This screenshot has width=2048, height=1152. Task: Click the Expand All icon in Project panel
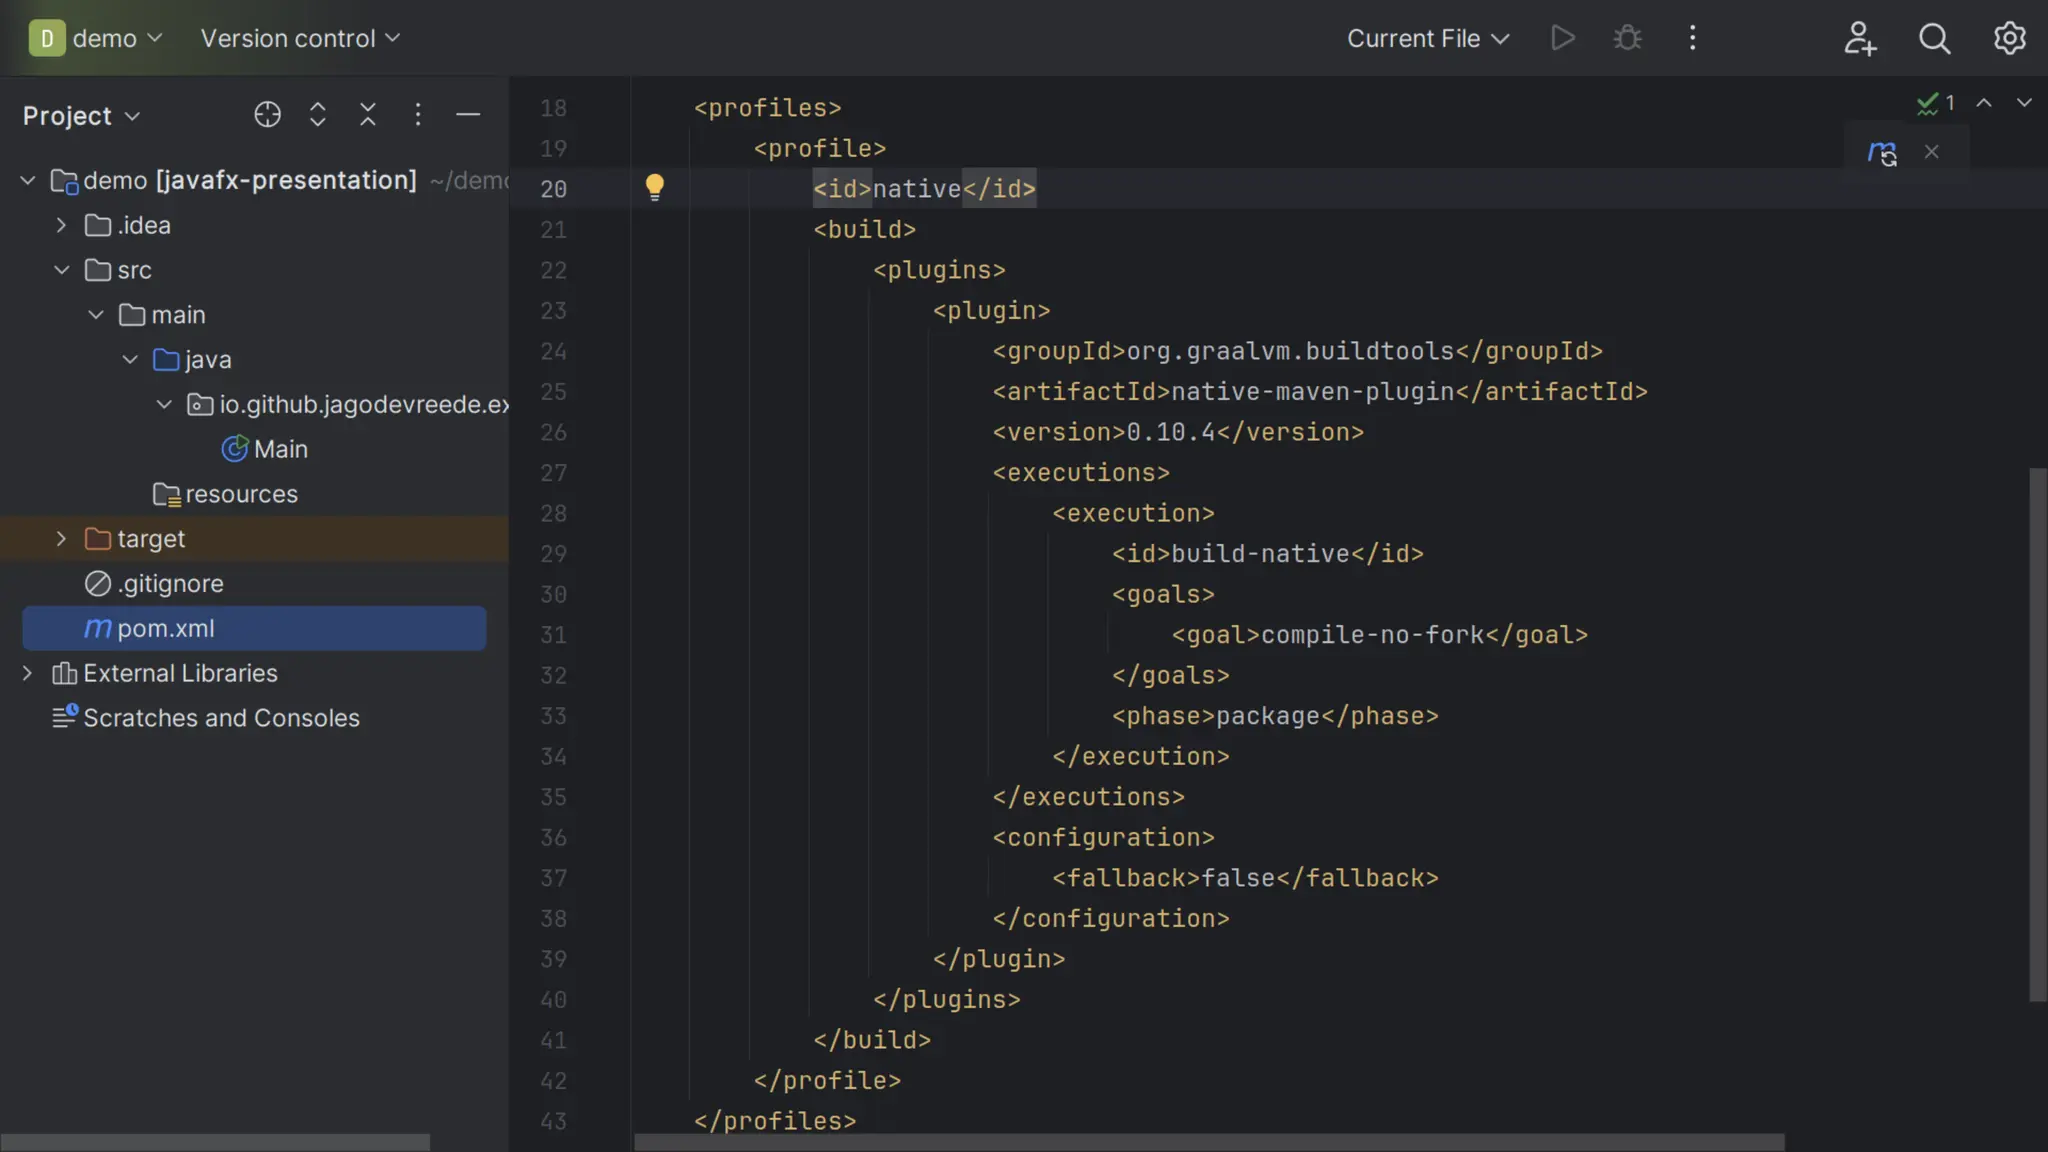coord(317,115)
